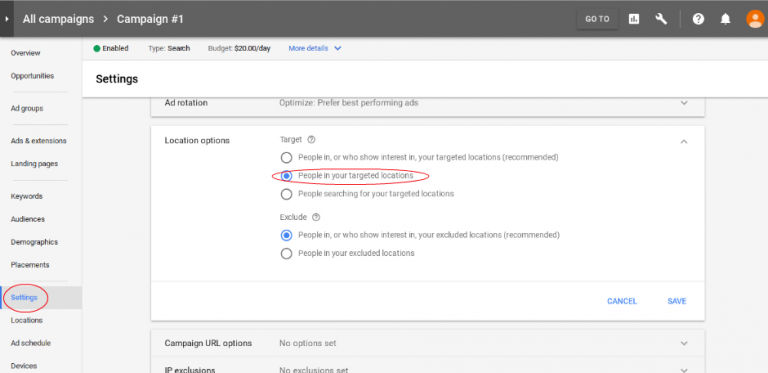Open Keywords in the sidebar

pyautogui.click(x=26, y=196)
